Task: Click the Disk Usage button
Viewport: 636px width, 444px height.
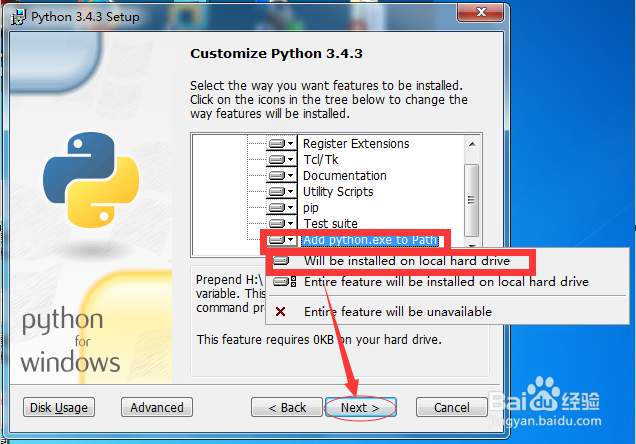Action: coord(59,407)
